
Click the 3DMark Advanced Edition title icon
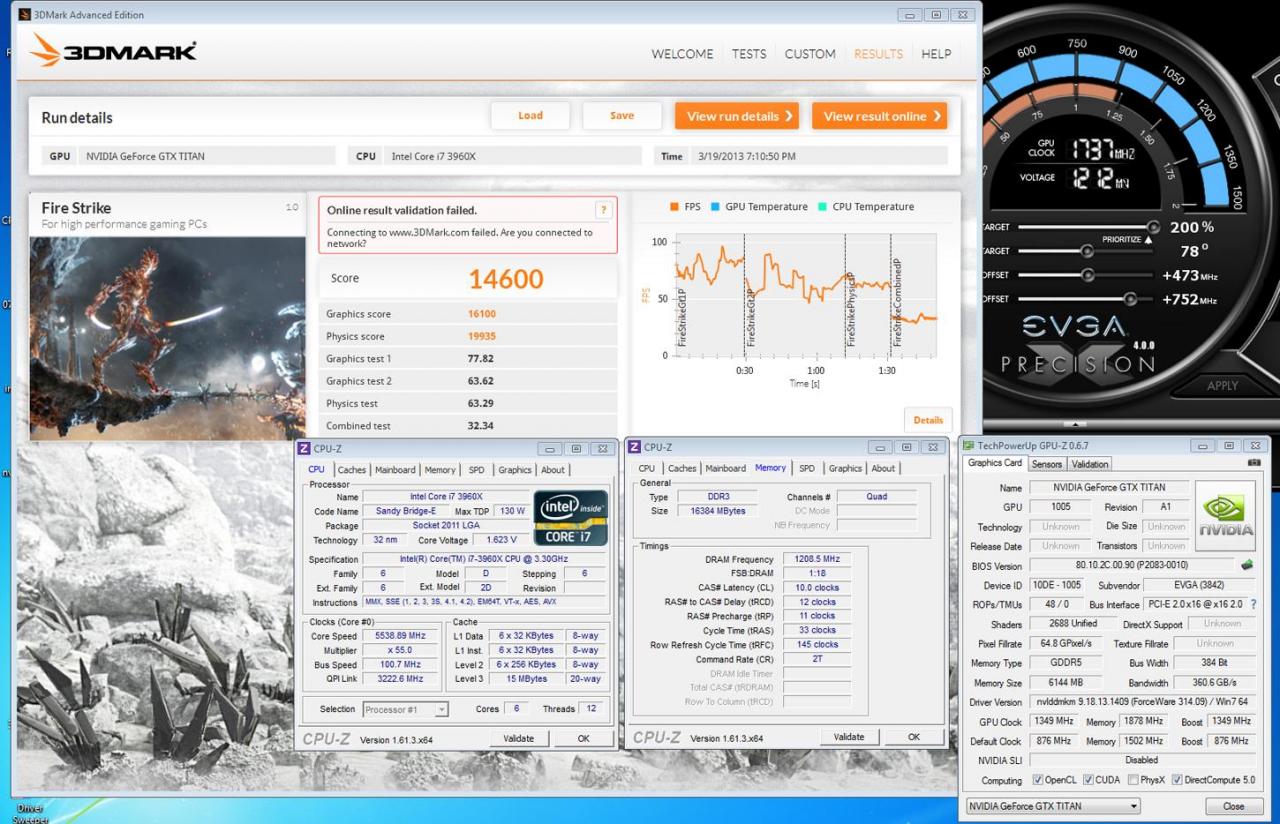(24, 14)
